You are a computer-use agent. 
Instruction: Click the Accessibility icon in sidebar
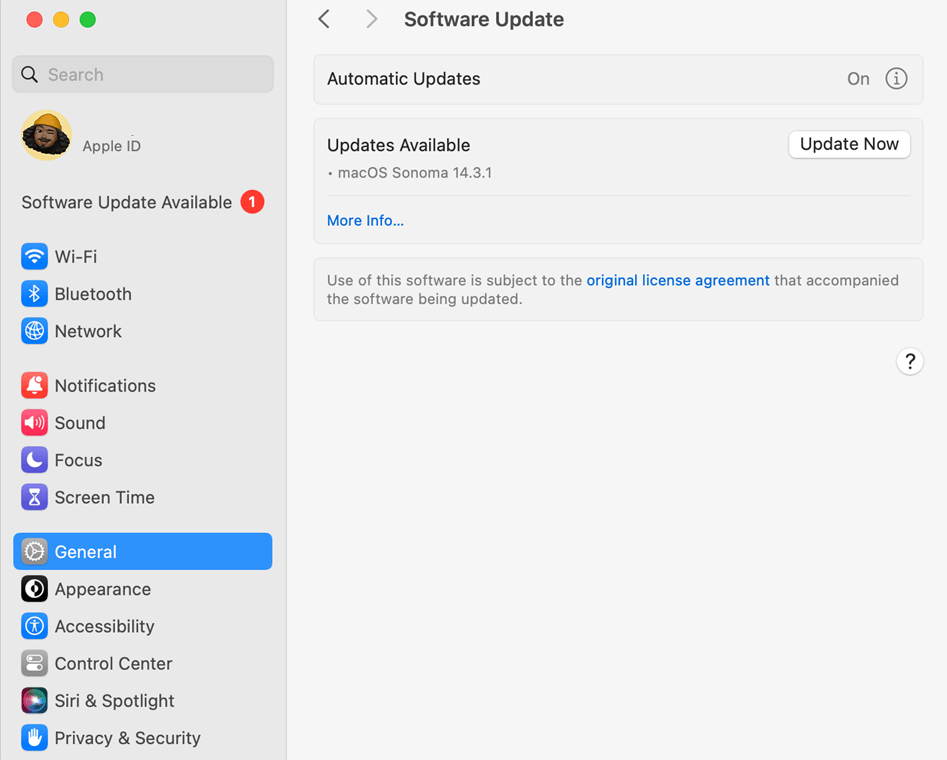[x=34, y=627]
